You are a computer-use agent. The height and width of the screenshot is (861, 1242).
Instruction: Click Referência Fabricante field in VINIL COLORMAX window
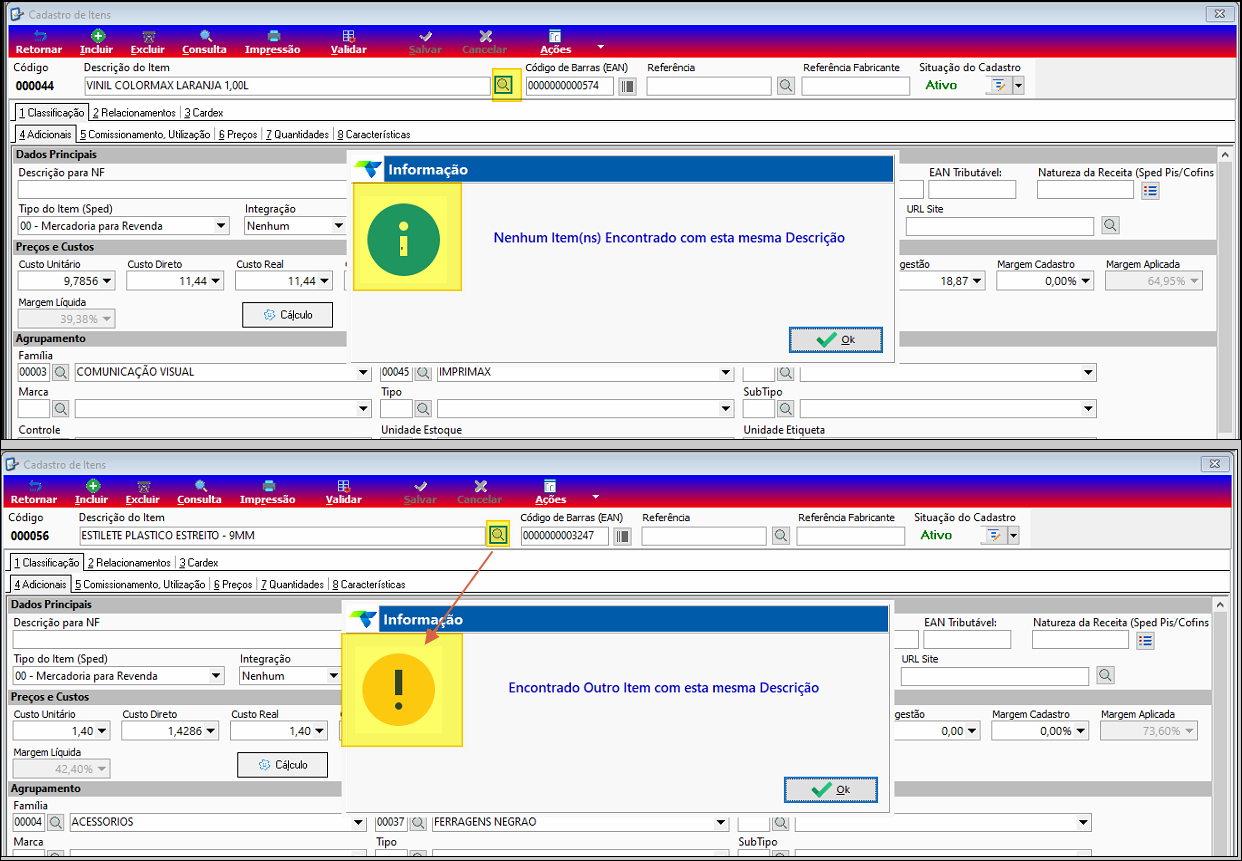tap(855, 86)
